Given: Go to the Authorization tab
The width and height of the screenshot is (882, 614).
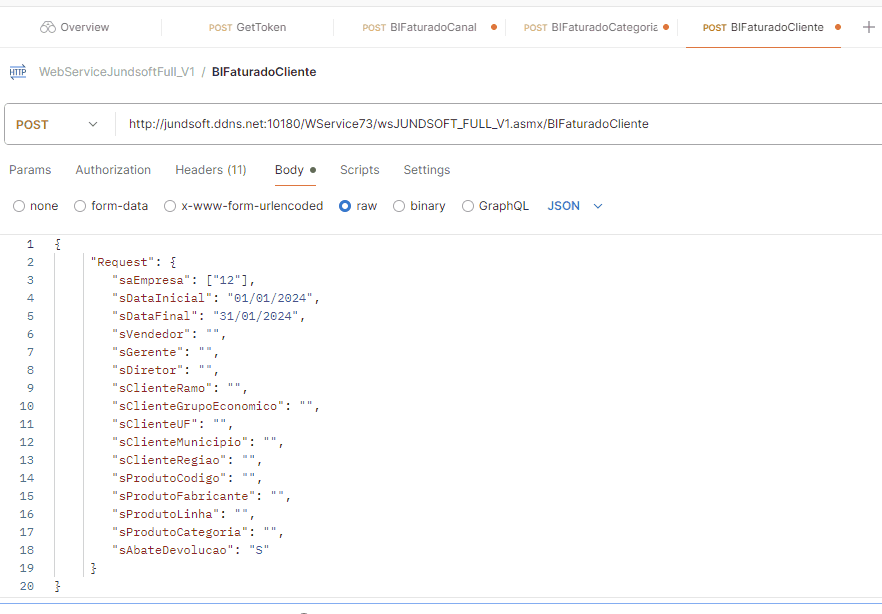Looking at the screenshot, I should [113, 170].
